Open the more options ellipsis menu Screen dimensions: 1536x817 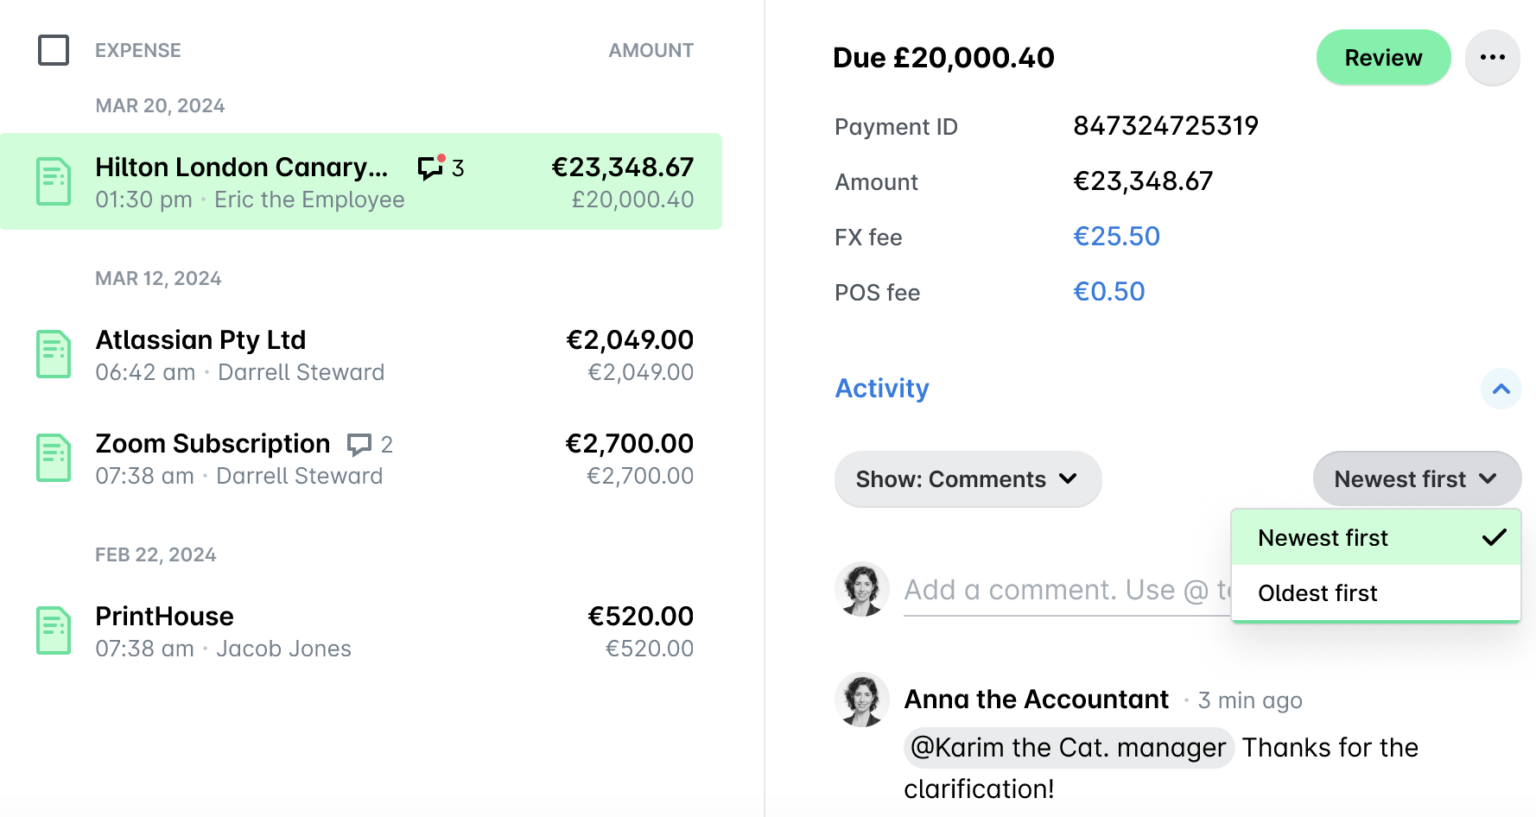tap(1492, 57)
